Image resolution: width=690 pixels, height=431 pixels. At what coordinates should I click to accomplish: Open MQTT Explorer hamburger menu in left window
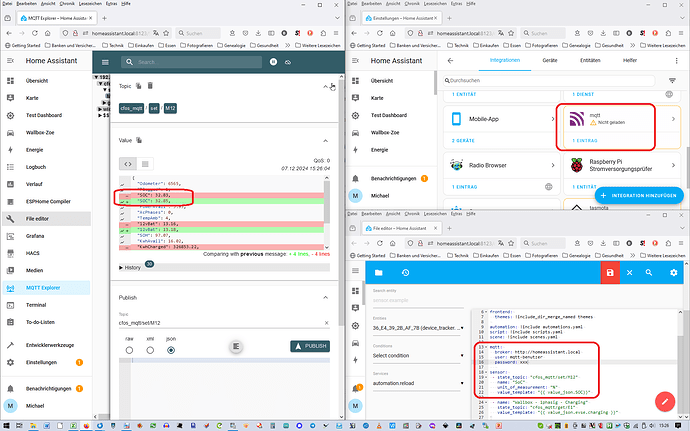[x=105, y=62]
